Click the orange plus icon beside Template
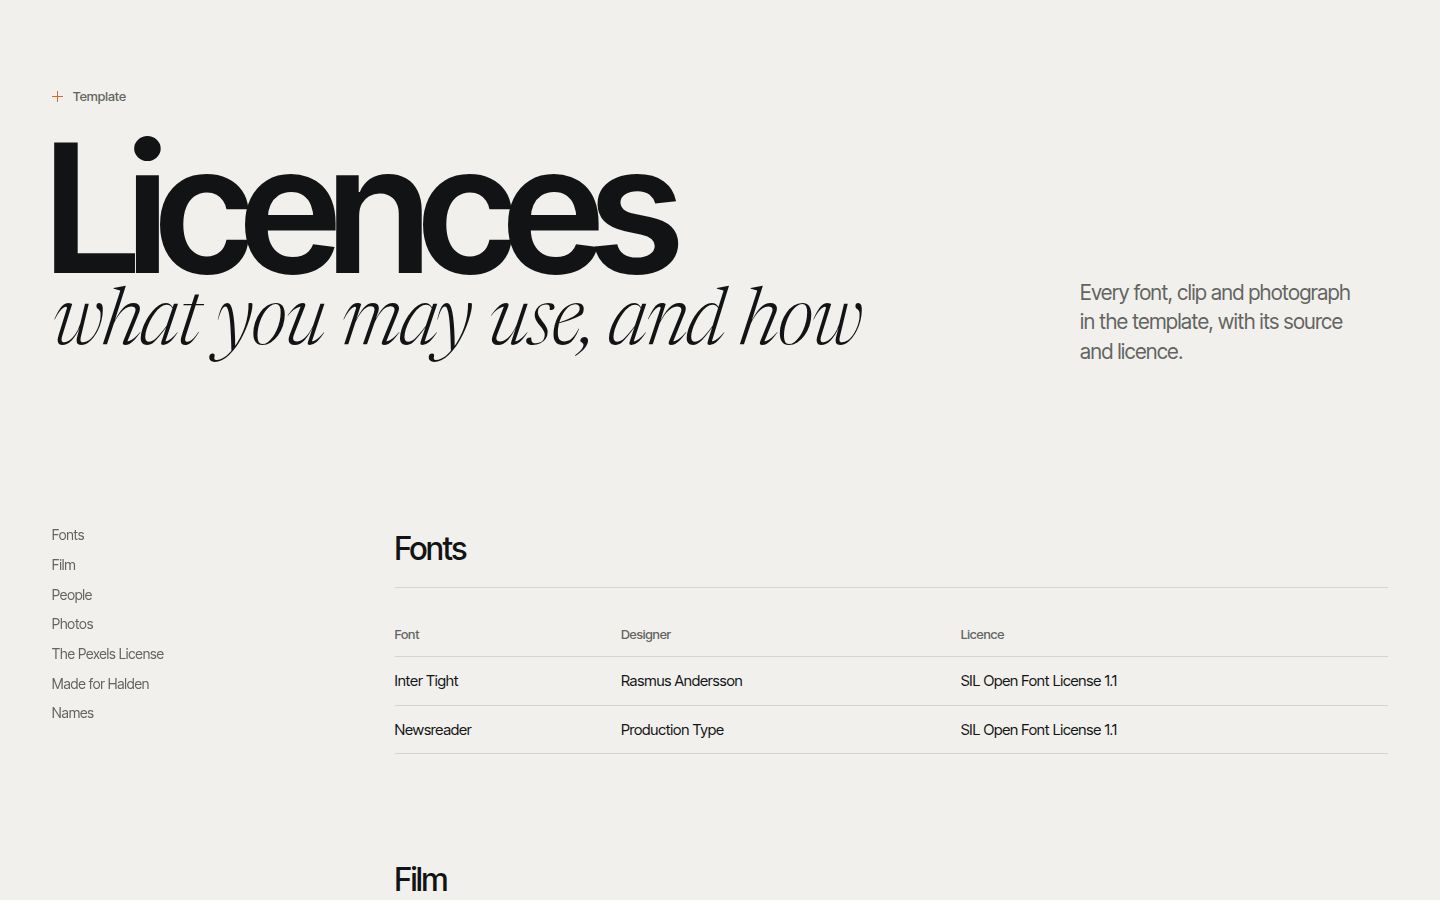Viewport: 1440px width, 900px height. click(57, 97)
